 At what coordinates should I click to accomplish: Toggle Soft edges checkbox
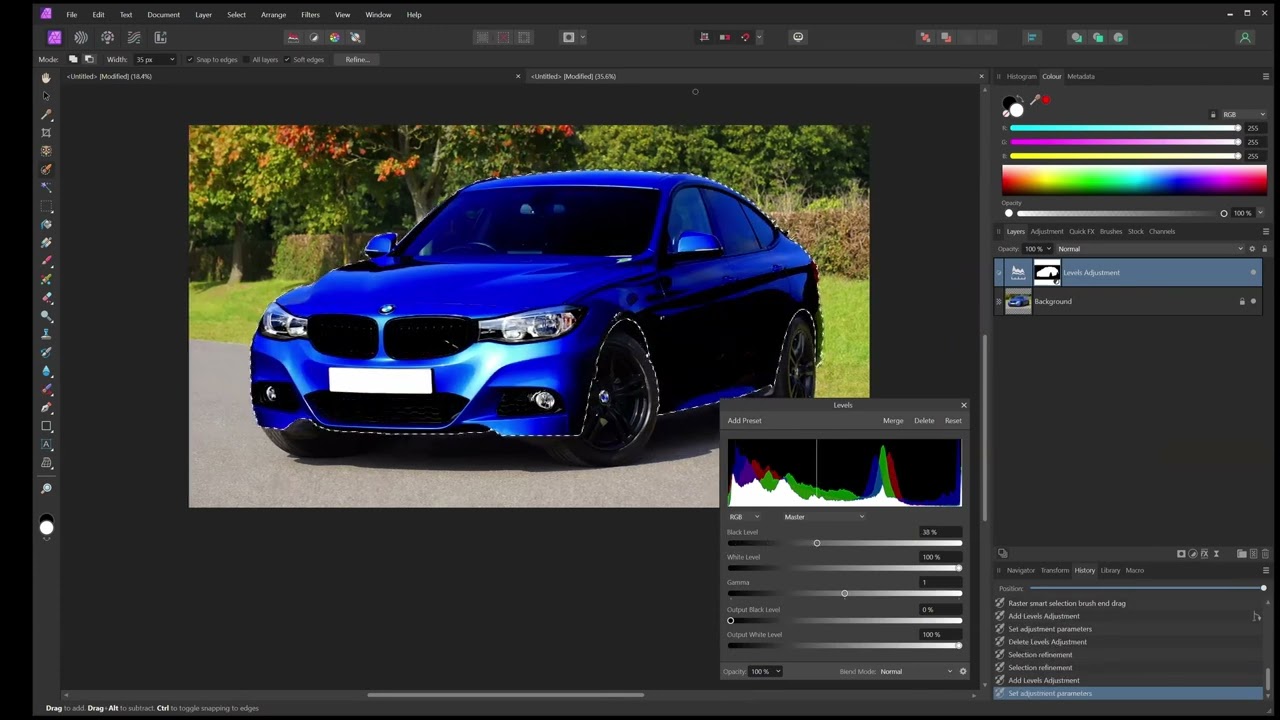click(x=287, y=59)
